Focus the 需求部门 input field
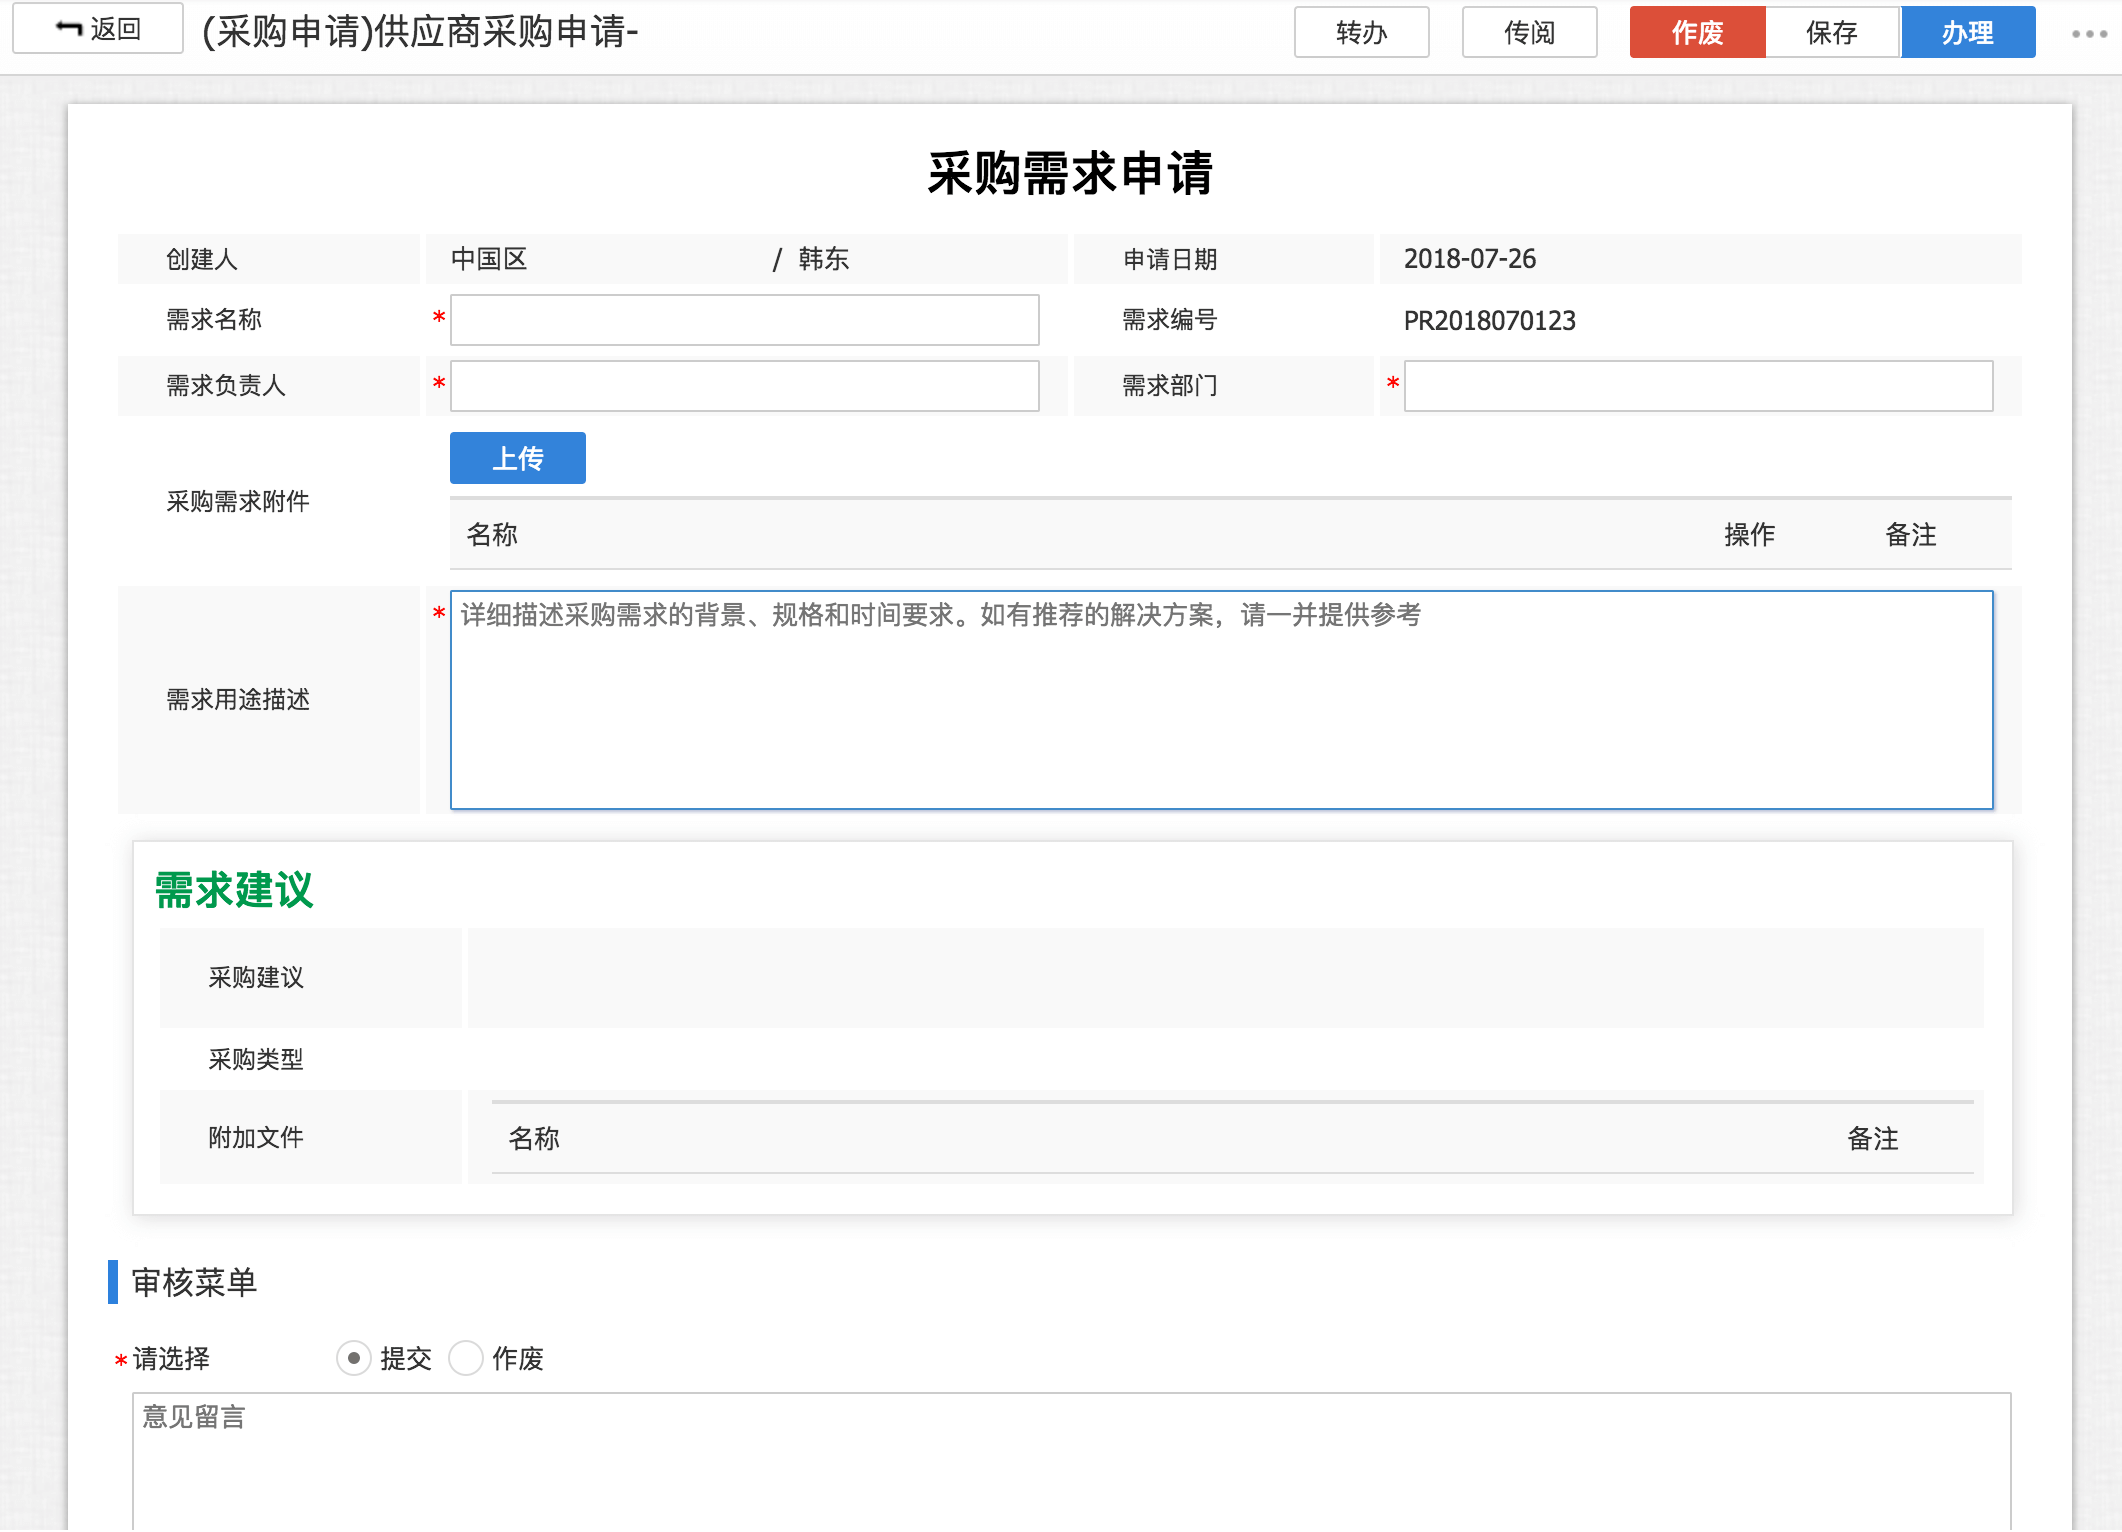 point(1698,386)
